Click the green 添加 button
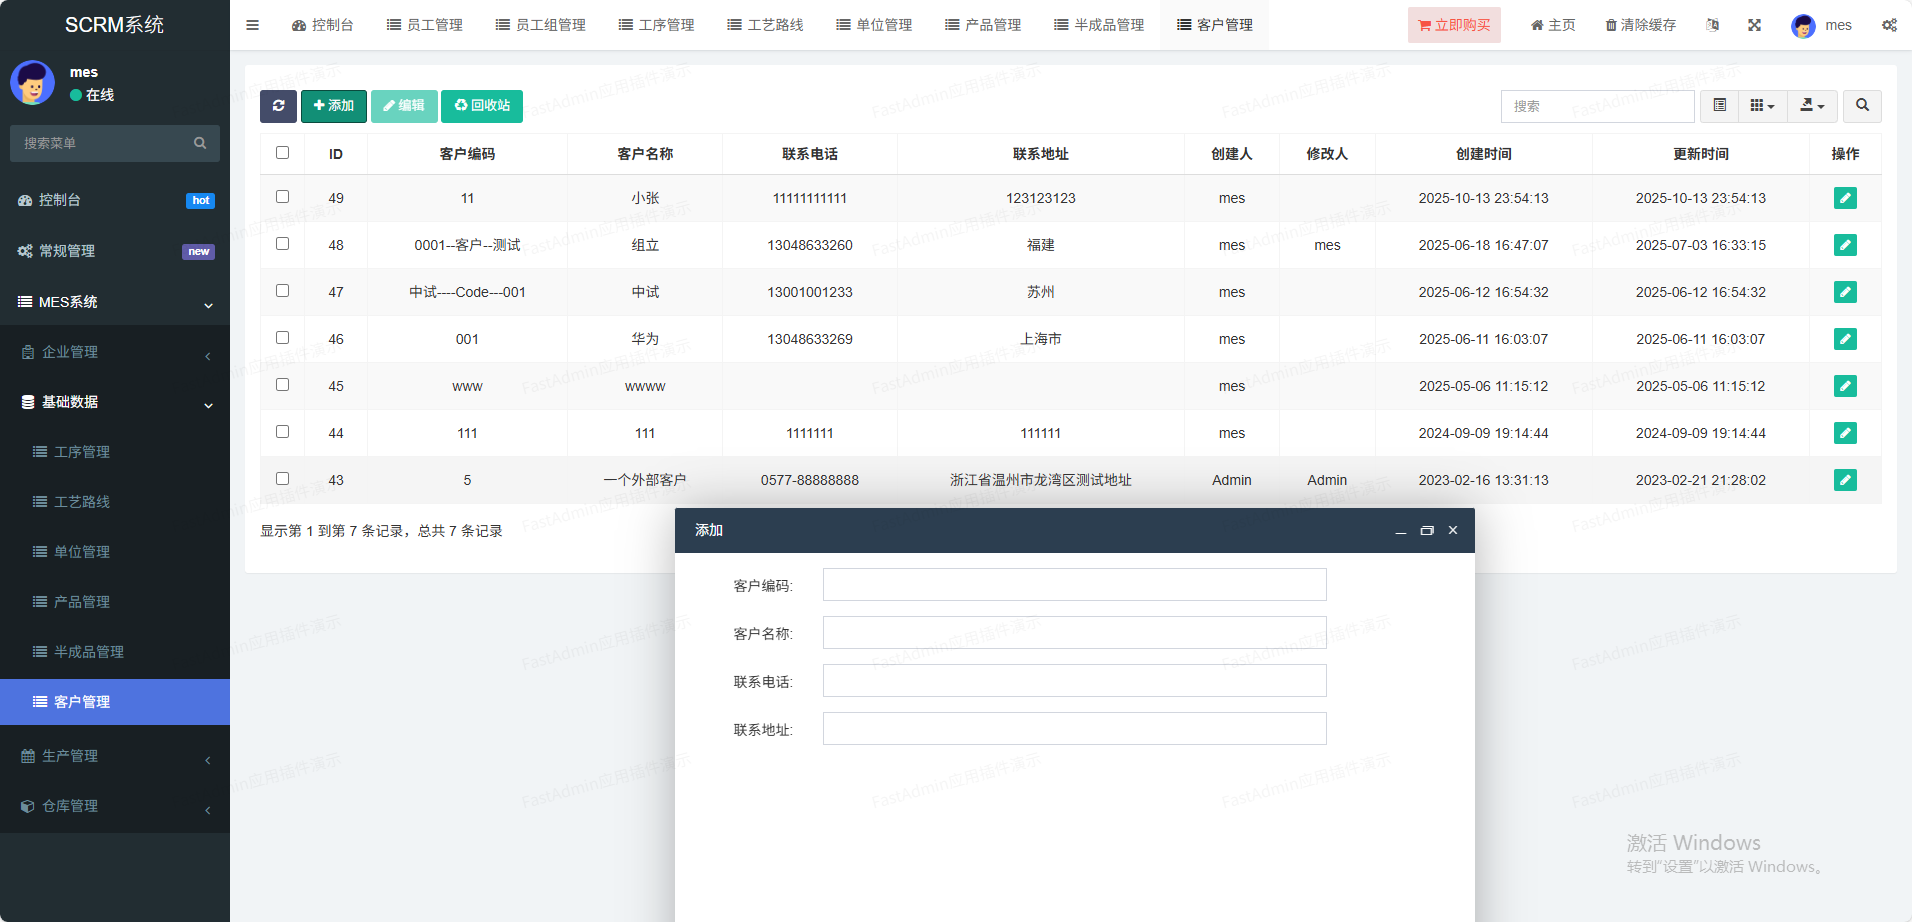This screenshot has height=922, width=1912. coord(334,106)
